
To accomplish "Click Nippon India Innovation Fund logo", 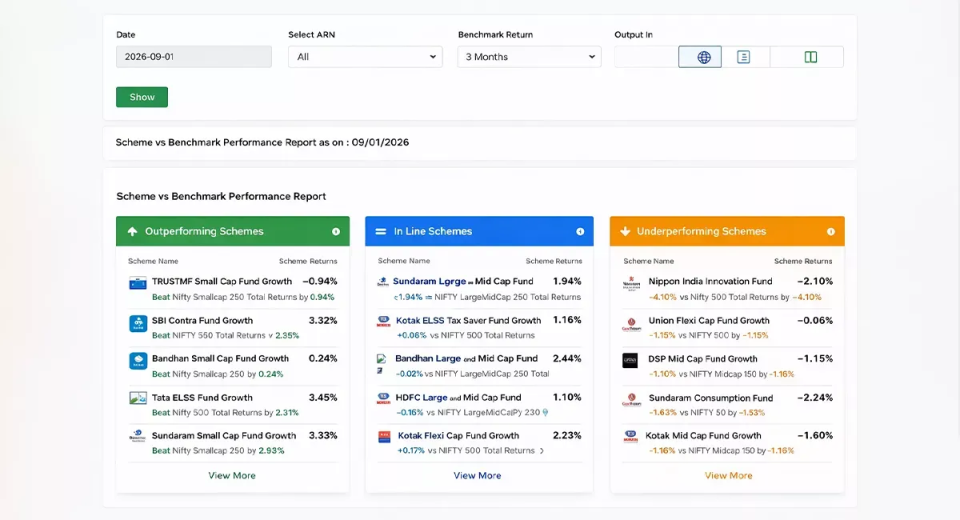I will 631,284.
